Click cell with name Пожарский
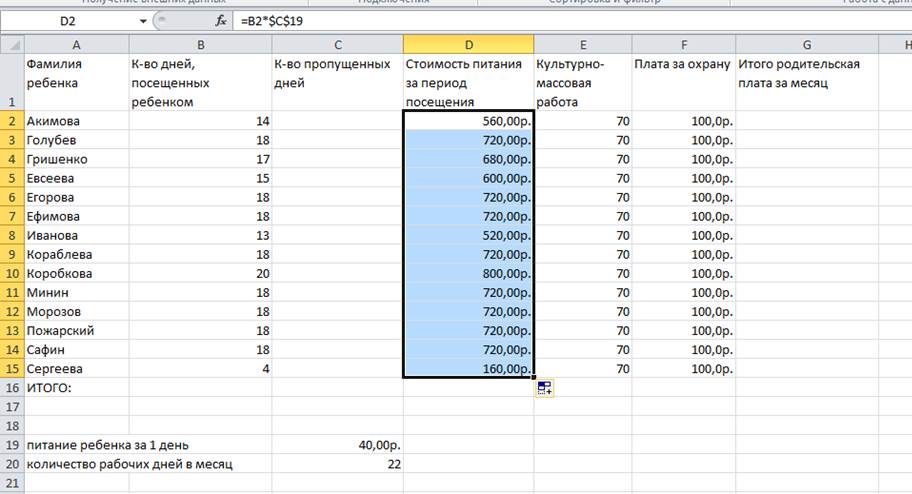The image size is (912, 494). point(76,330)
